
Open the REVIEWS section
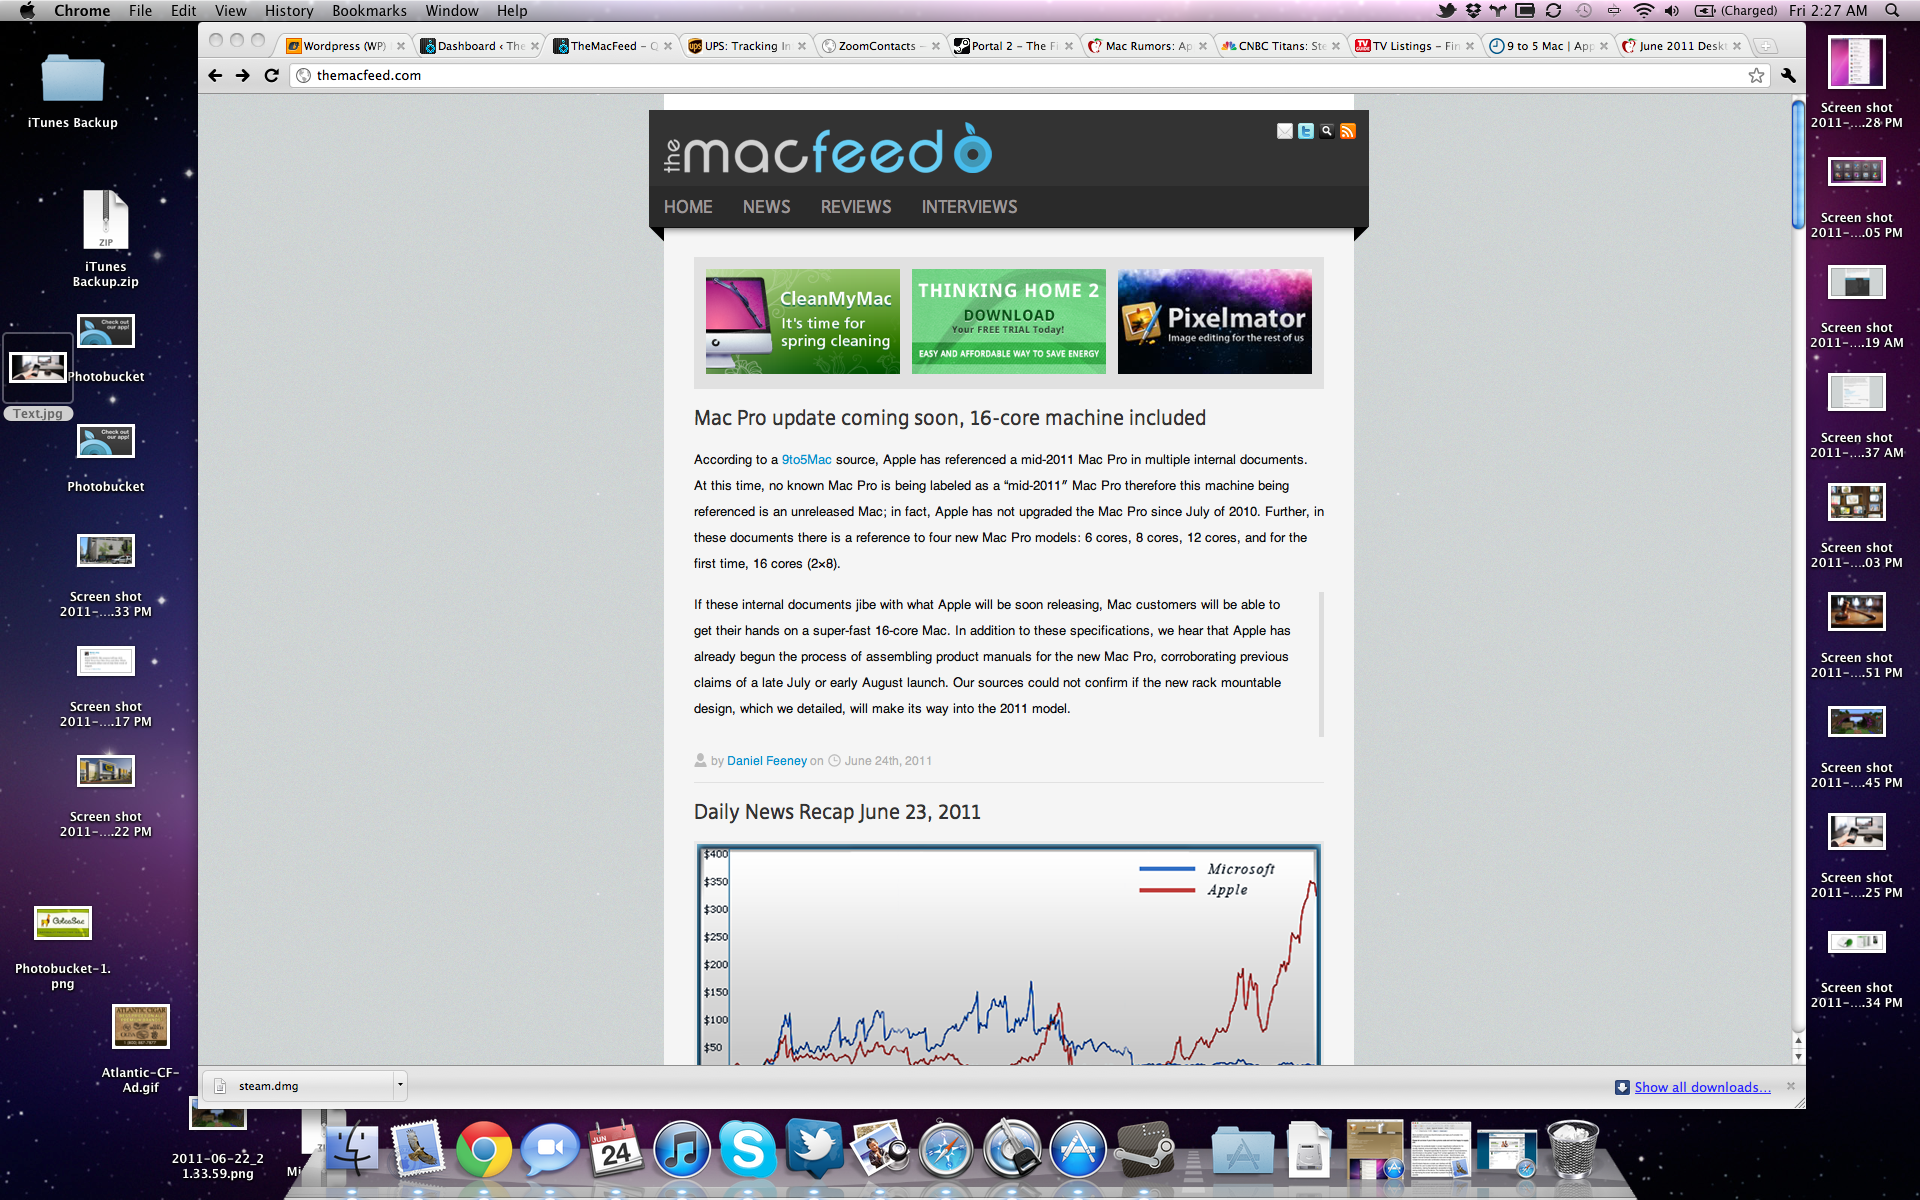pos(856,207)
